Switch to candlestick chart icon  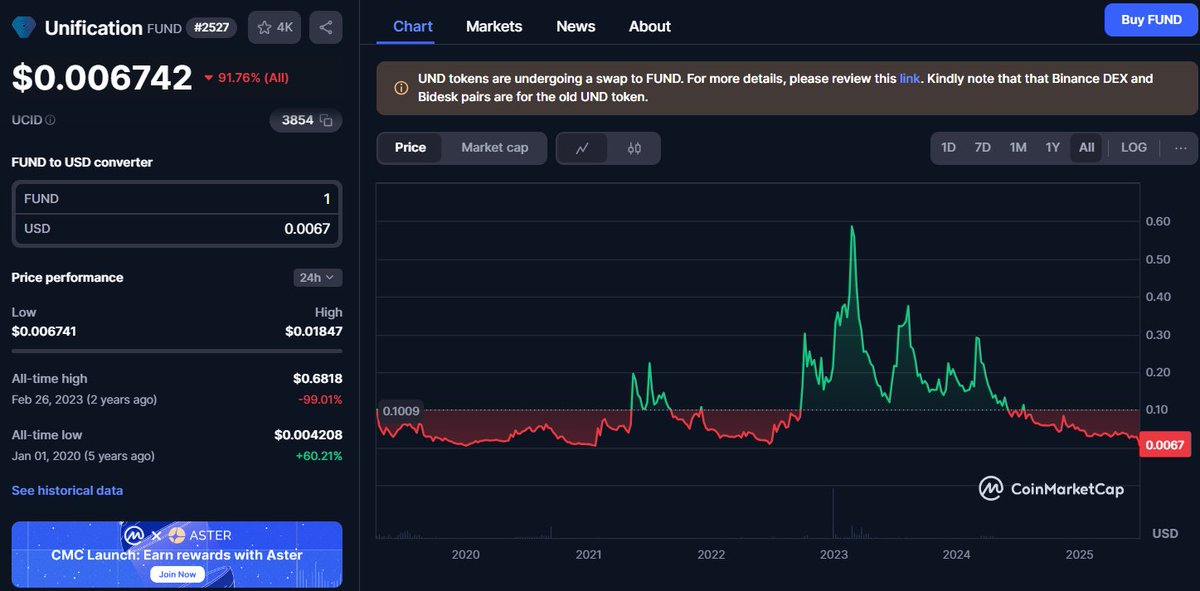pos(634,148)
